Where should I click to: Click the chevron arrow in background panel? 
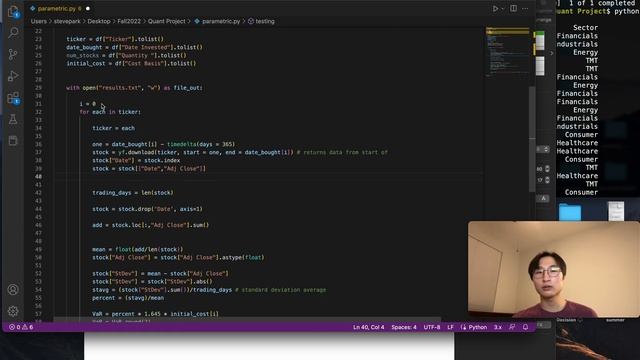pos(551,53)
